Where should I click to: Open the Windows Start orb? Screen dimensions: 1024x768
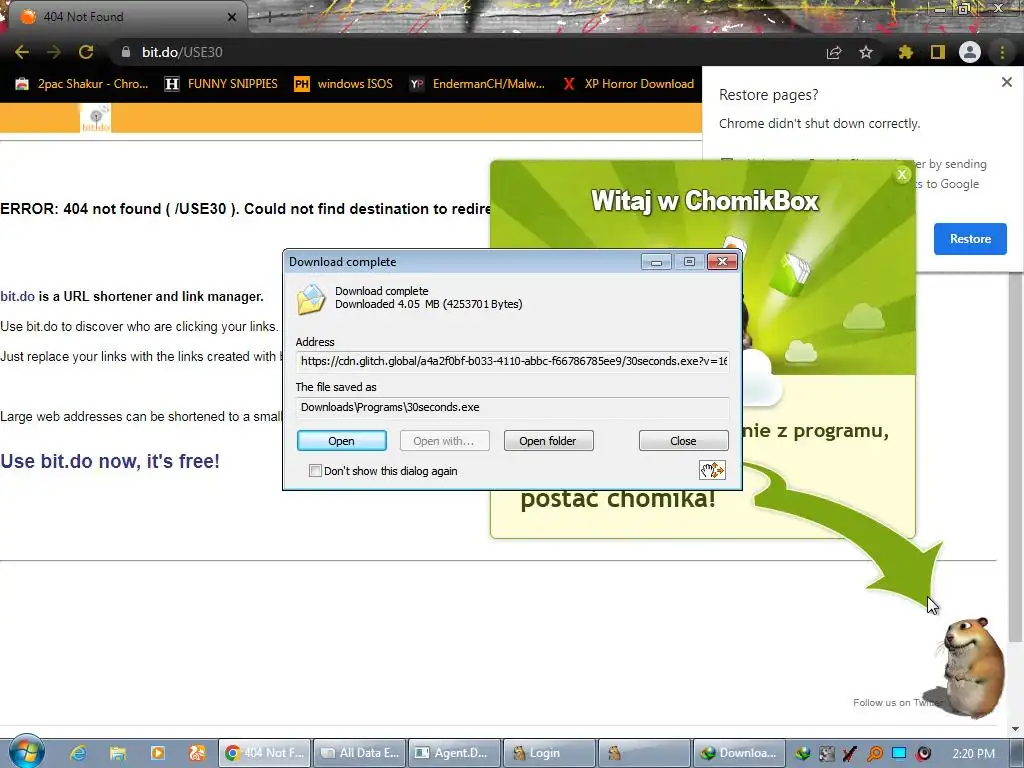point(26,751)
